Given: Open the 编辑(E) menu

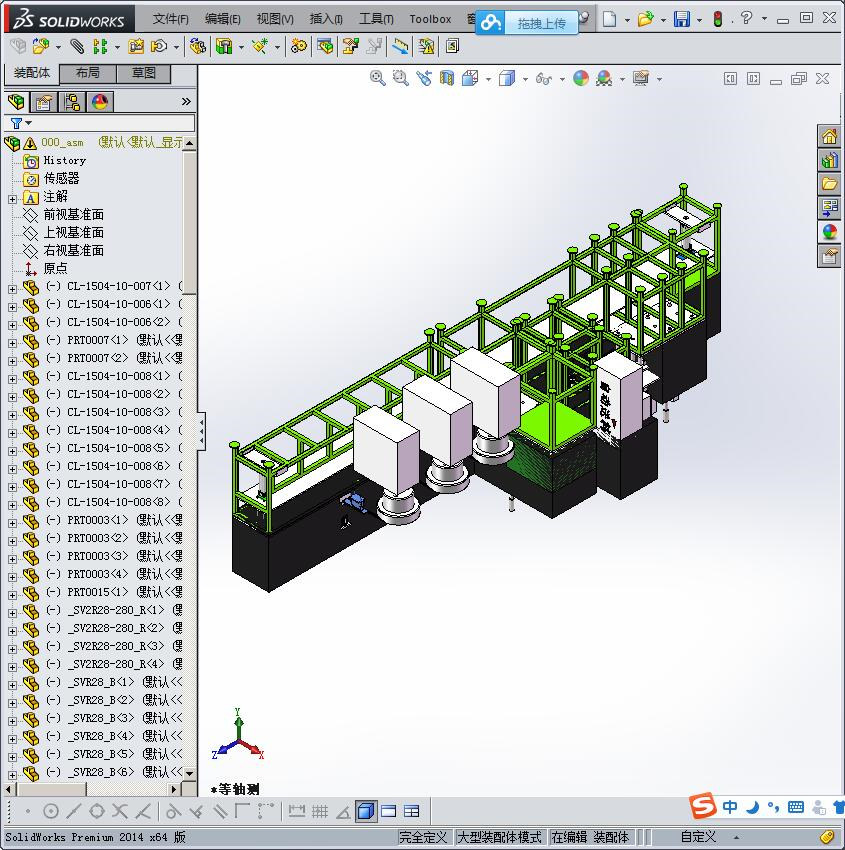Looking at the screenshot, I should (222, 19).
